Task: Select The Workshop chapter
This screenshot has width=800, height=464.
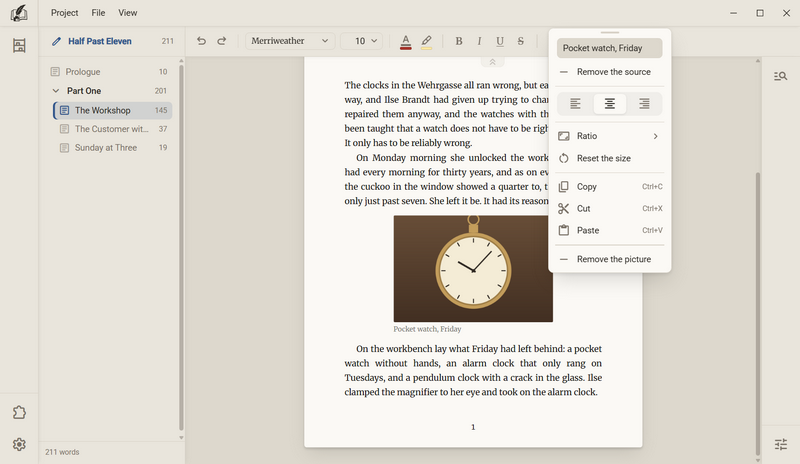Action: pos(112,110)
